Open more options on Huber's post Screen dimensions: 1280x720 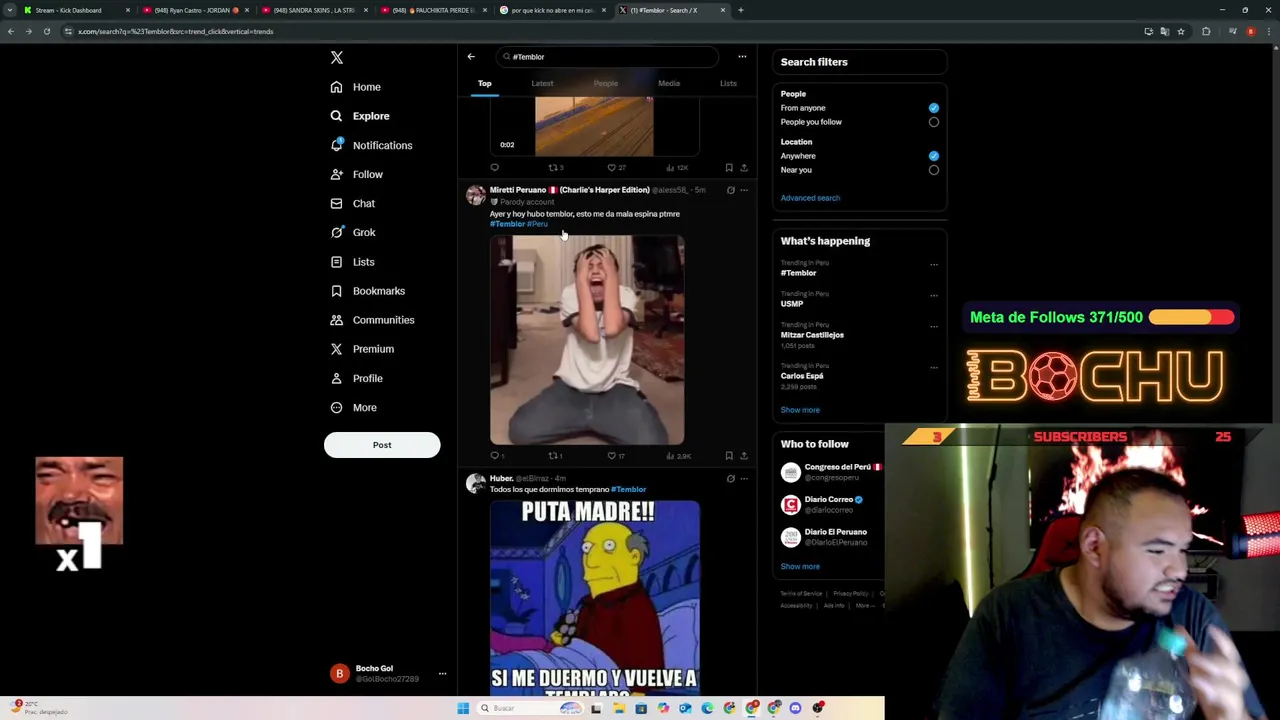tap(744, 479)
